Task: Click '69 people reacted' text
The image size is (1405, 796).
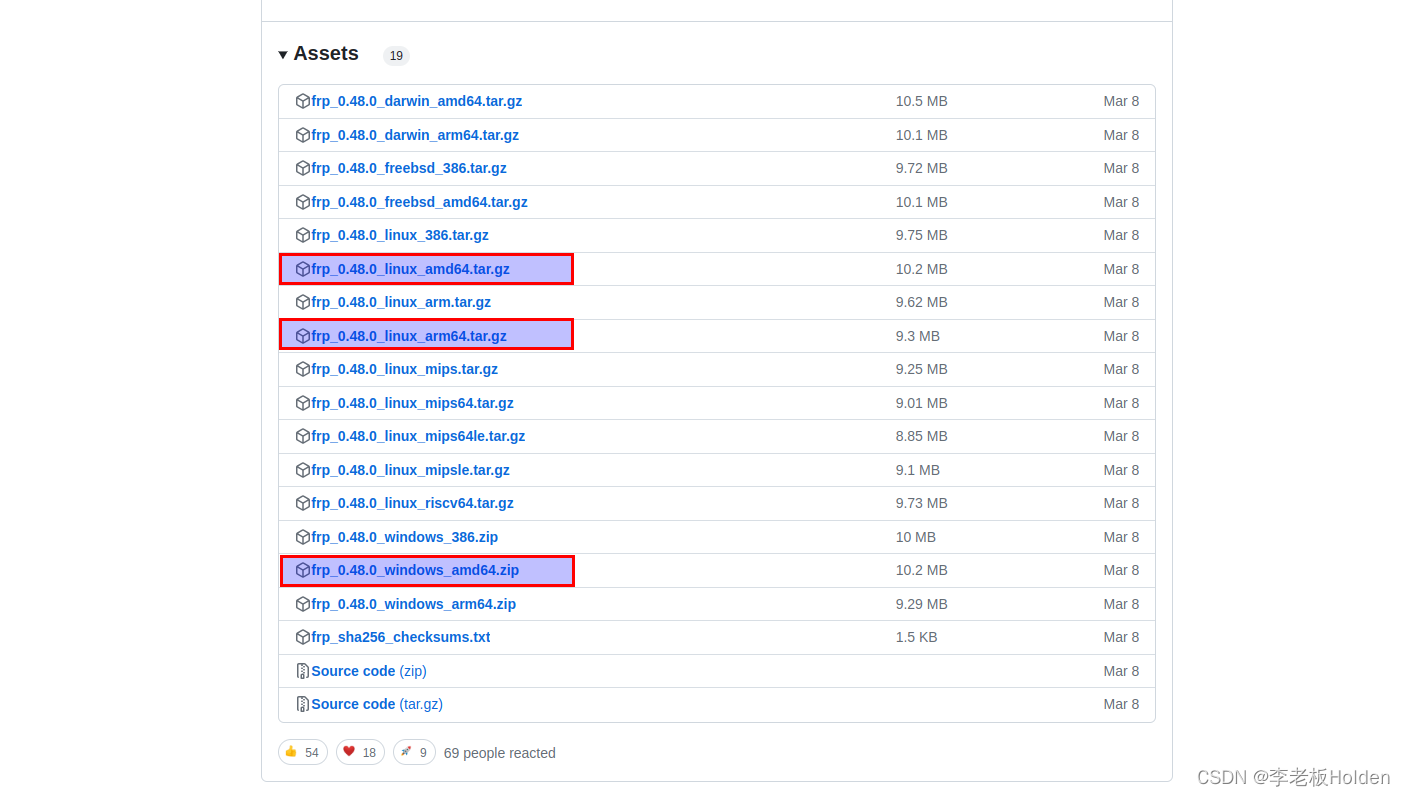Action: 500,753
